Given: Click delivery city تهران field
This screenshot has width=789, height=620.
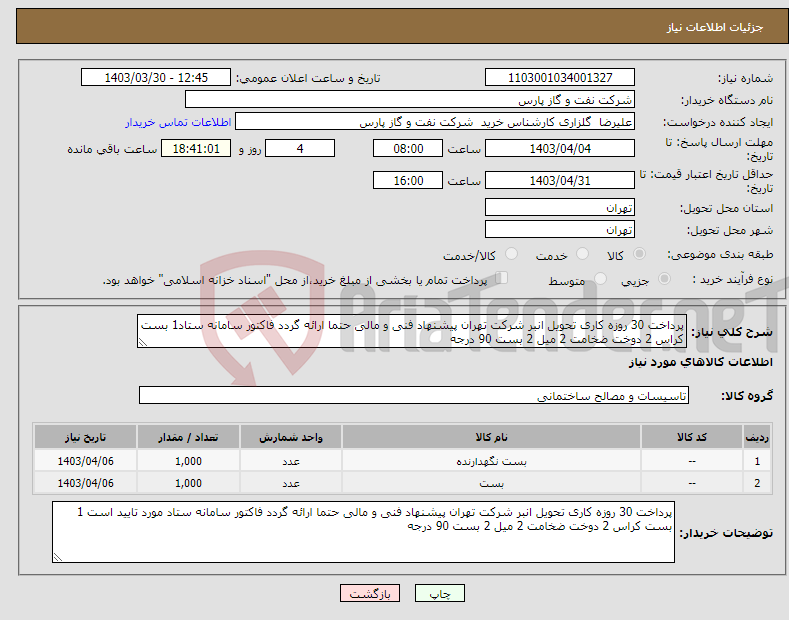Looking at the screenshot, I should [560, 229].
